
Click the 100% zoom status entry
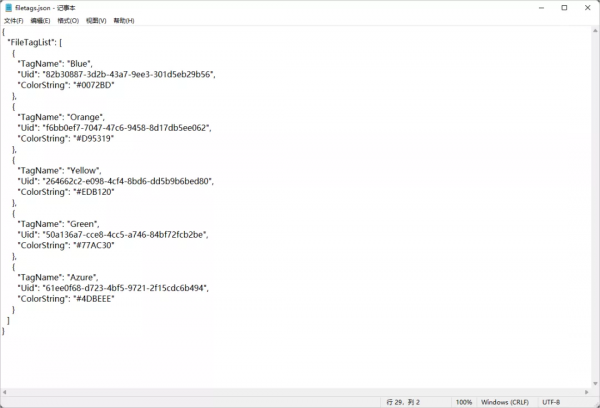click(x=464, y=402)
